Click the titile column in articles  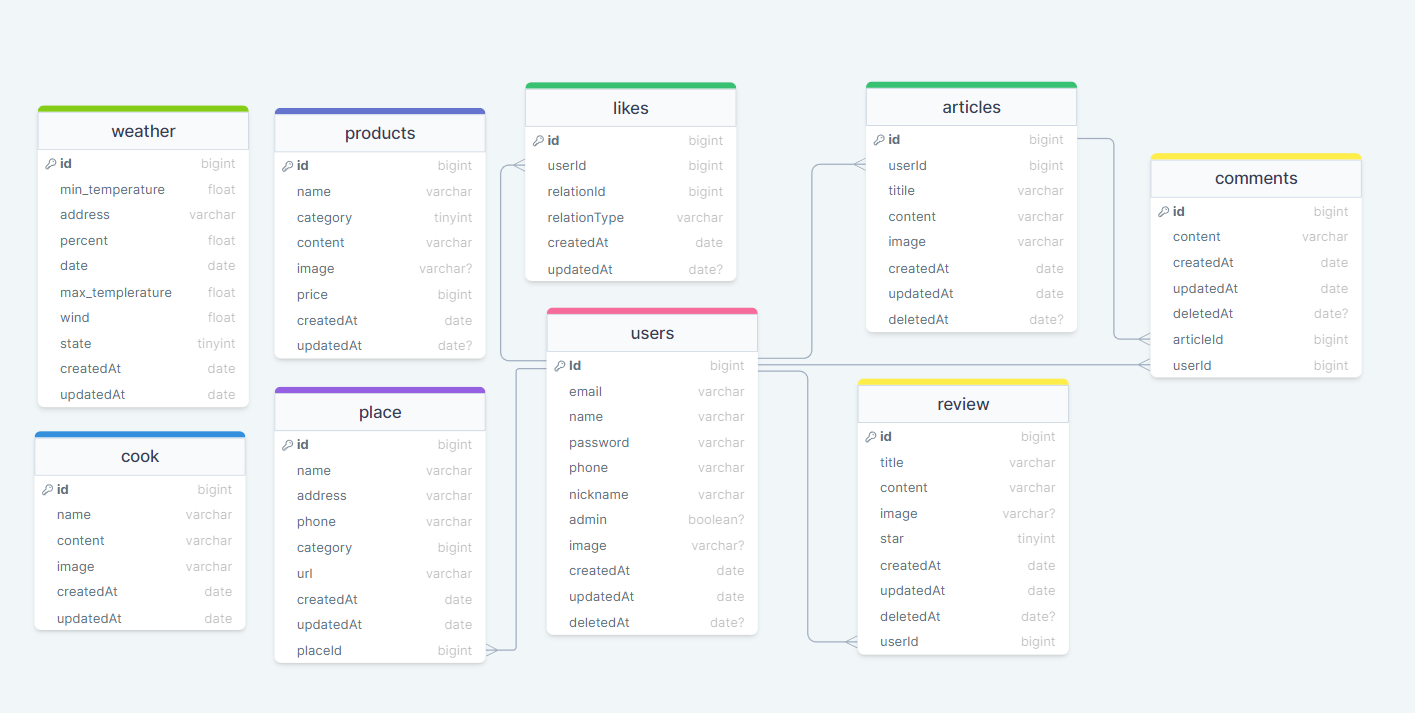[971, 191]
